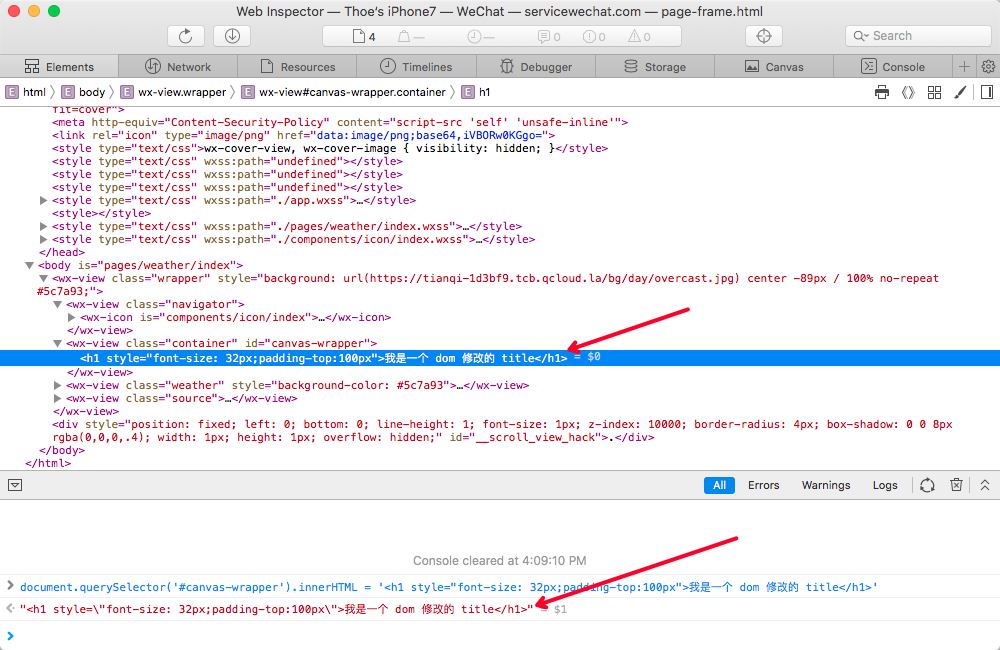This screenshot has width=1000, height=650.
Task: Select the wx-cover-view style element line
Action: tap(330, 149)
